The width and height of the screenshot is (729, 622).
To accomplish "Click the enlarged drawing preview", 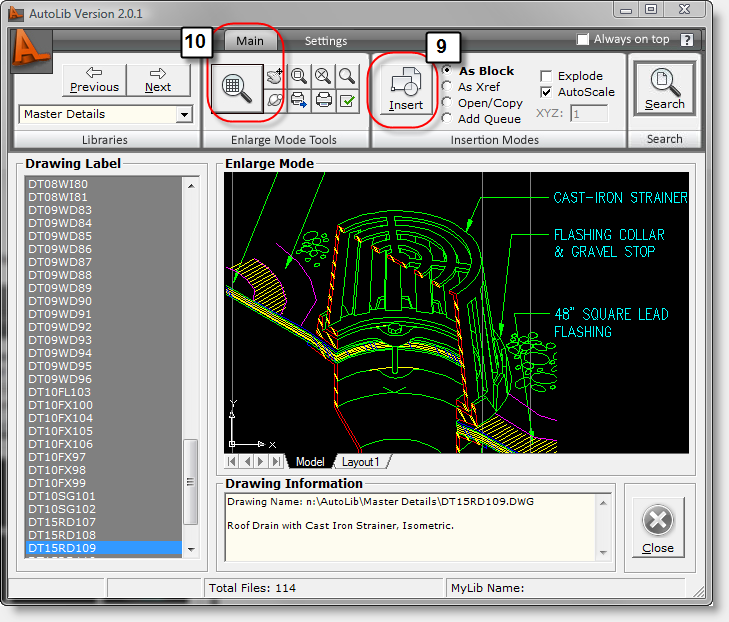I will [456, 312].
